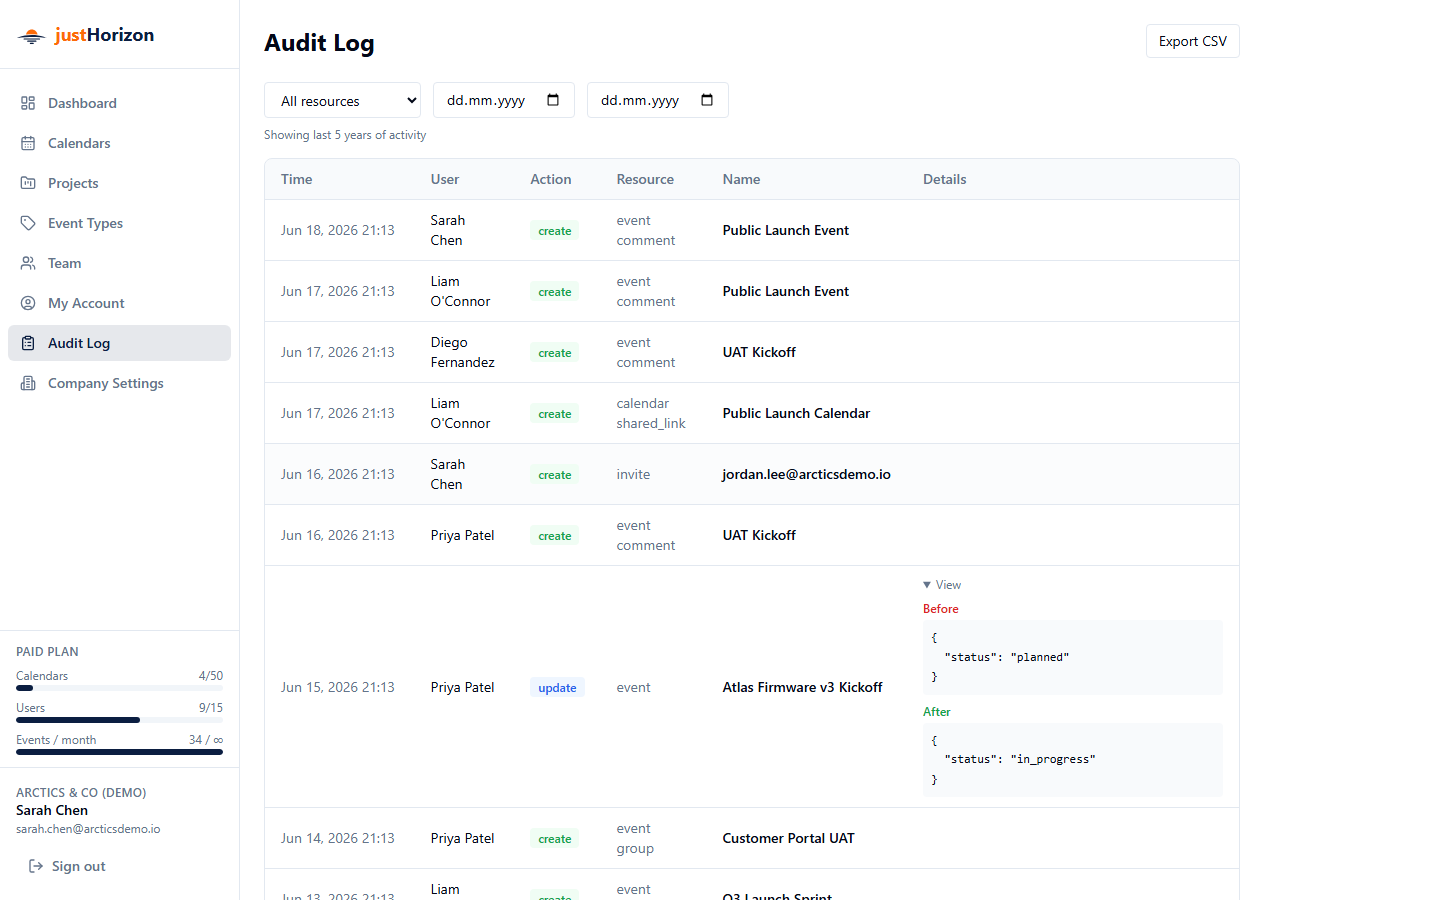
Task: Click the Action column header
Action: pyautogui.click(x=551, y=179)
